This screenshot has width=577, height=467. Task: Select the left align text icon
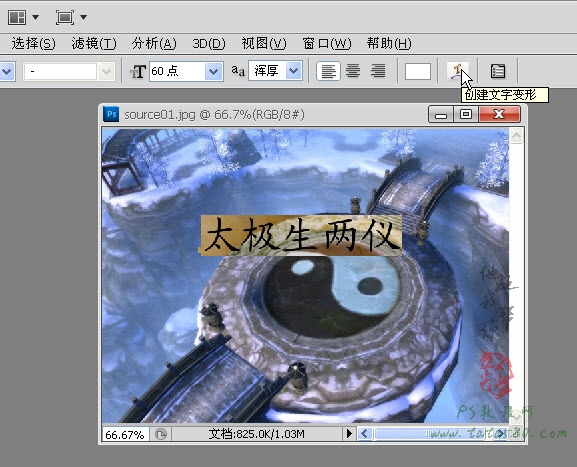(328, 71)
